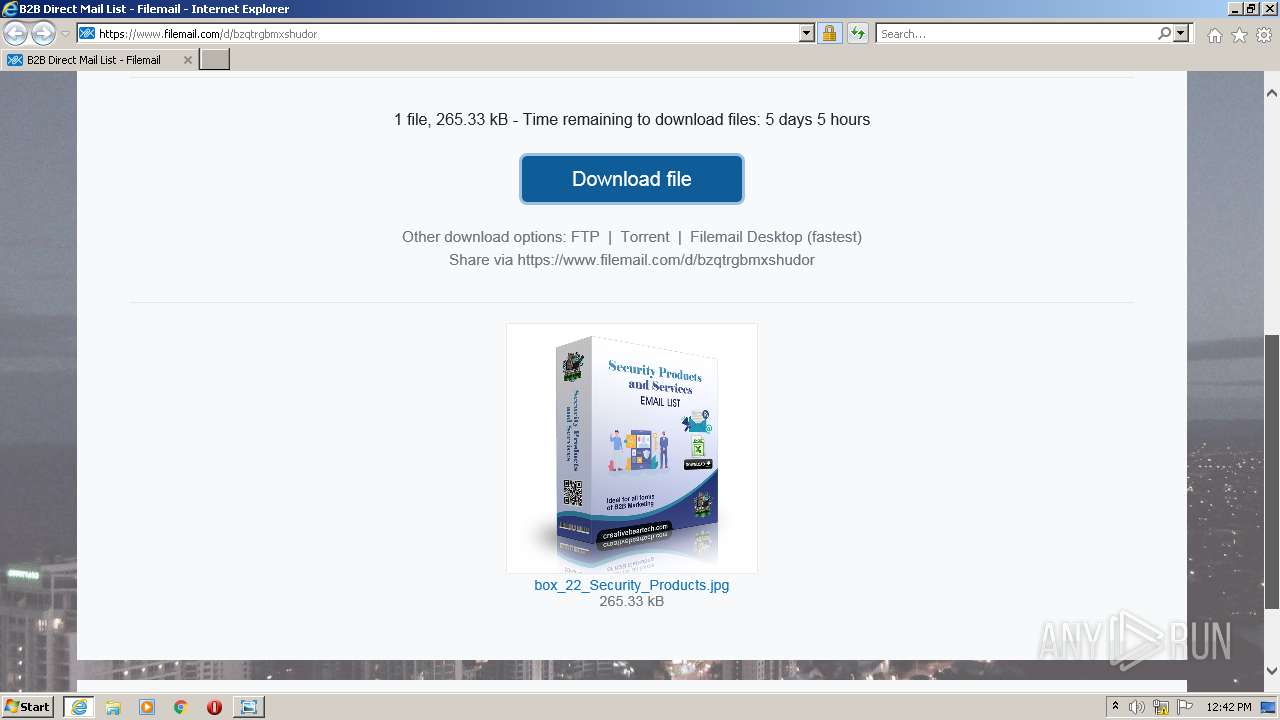
Task: Open the red Opera taskbar icon
Action: [x=214, y=707]
